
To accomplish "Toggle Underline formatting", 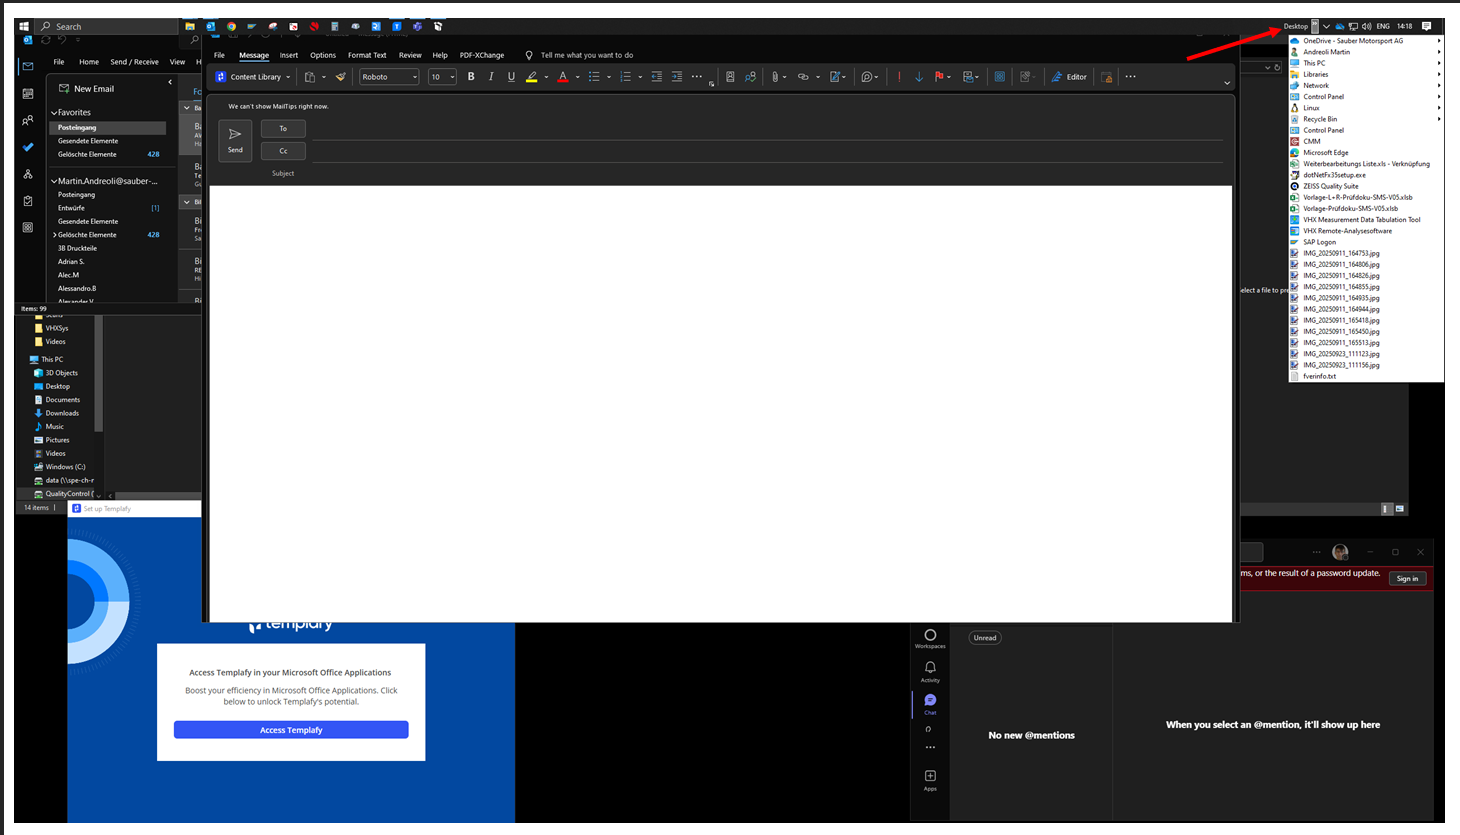I will point(511,77).
